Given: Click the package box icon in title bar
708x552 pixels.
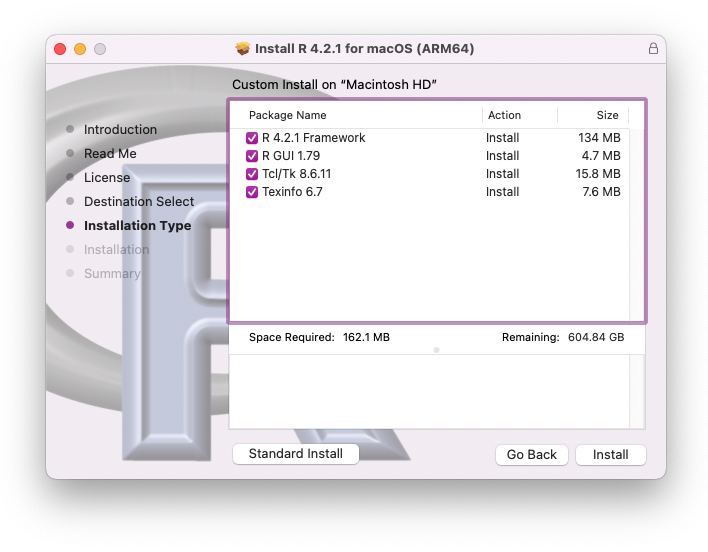Looking at the screenshot, I should [242, 49].
